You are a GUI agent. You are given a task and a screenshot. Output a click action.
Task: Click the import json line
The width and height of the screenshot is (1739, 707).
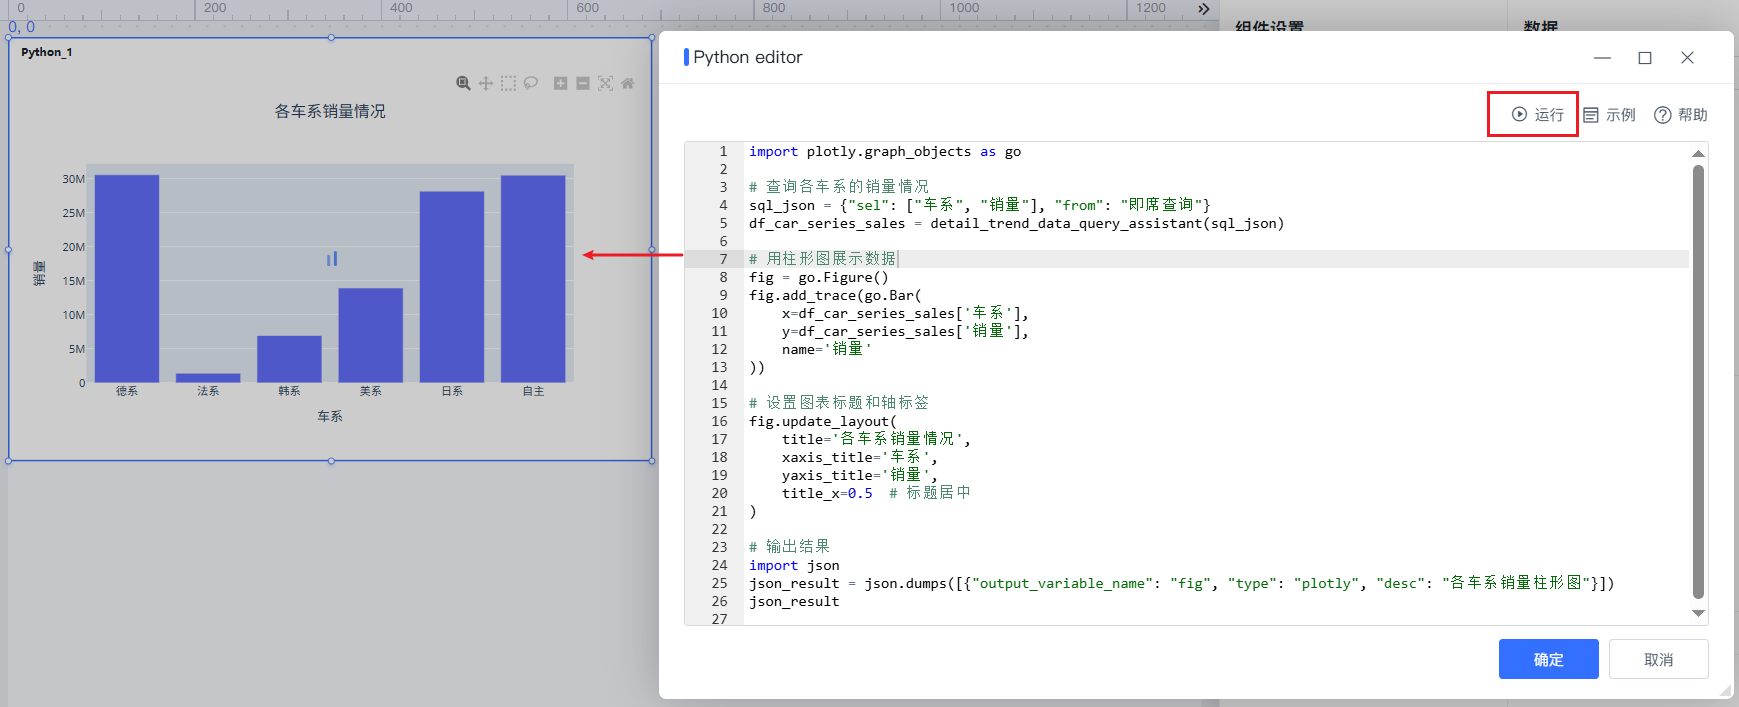pyautogui.click(x=794, y=565)
